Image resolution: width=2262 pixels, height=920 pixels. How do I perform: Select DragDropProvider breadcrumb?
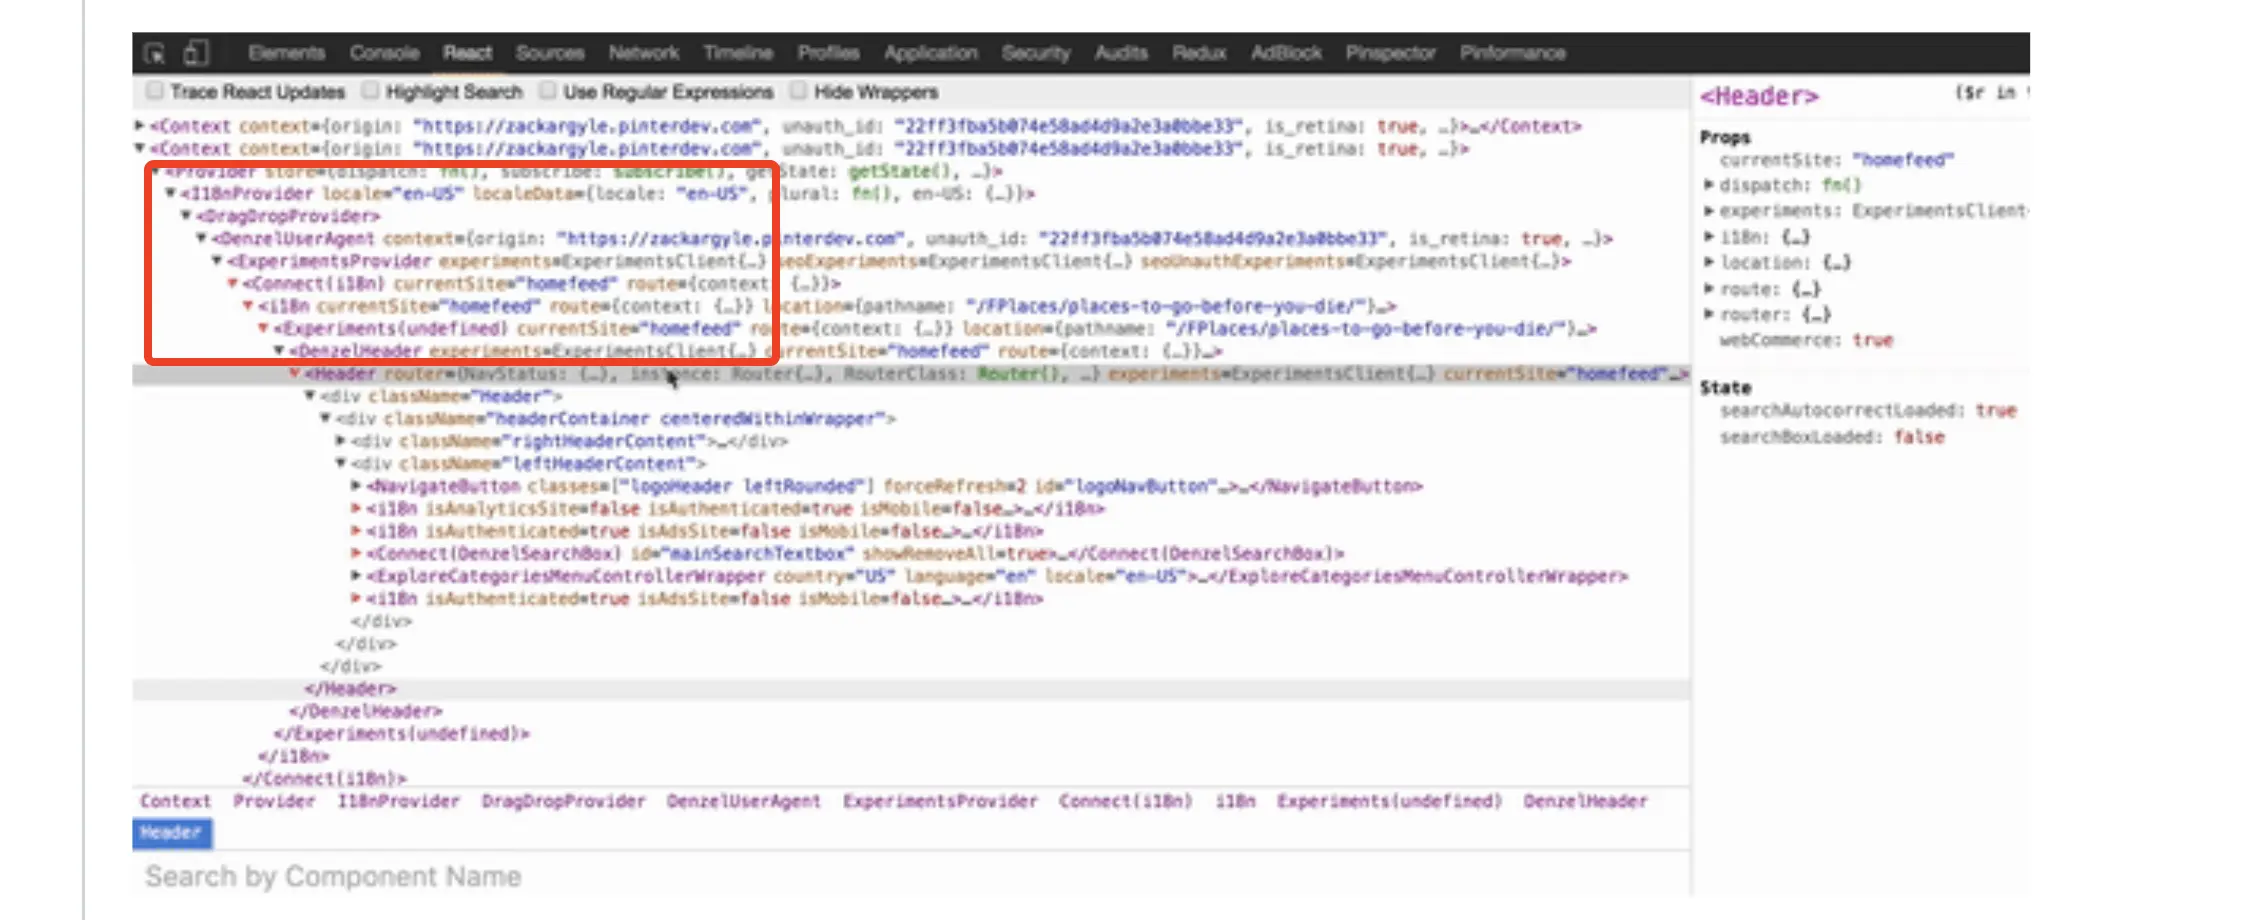coord(563,801)
